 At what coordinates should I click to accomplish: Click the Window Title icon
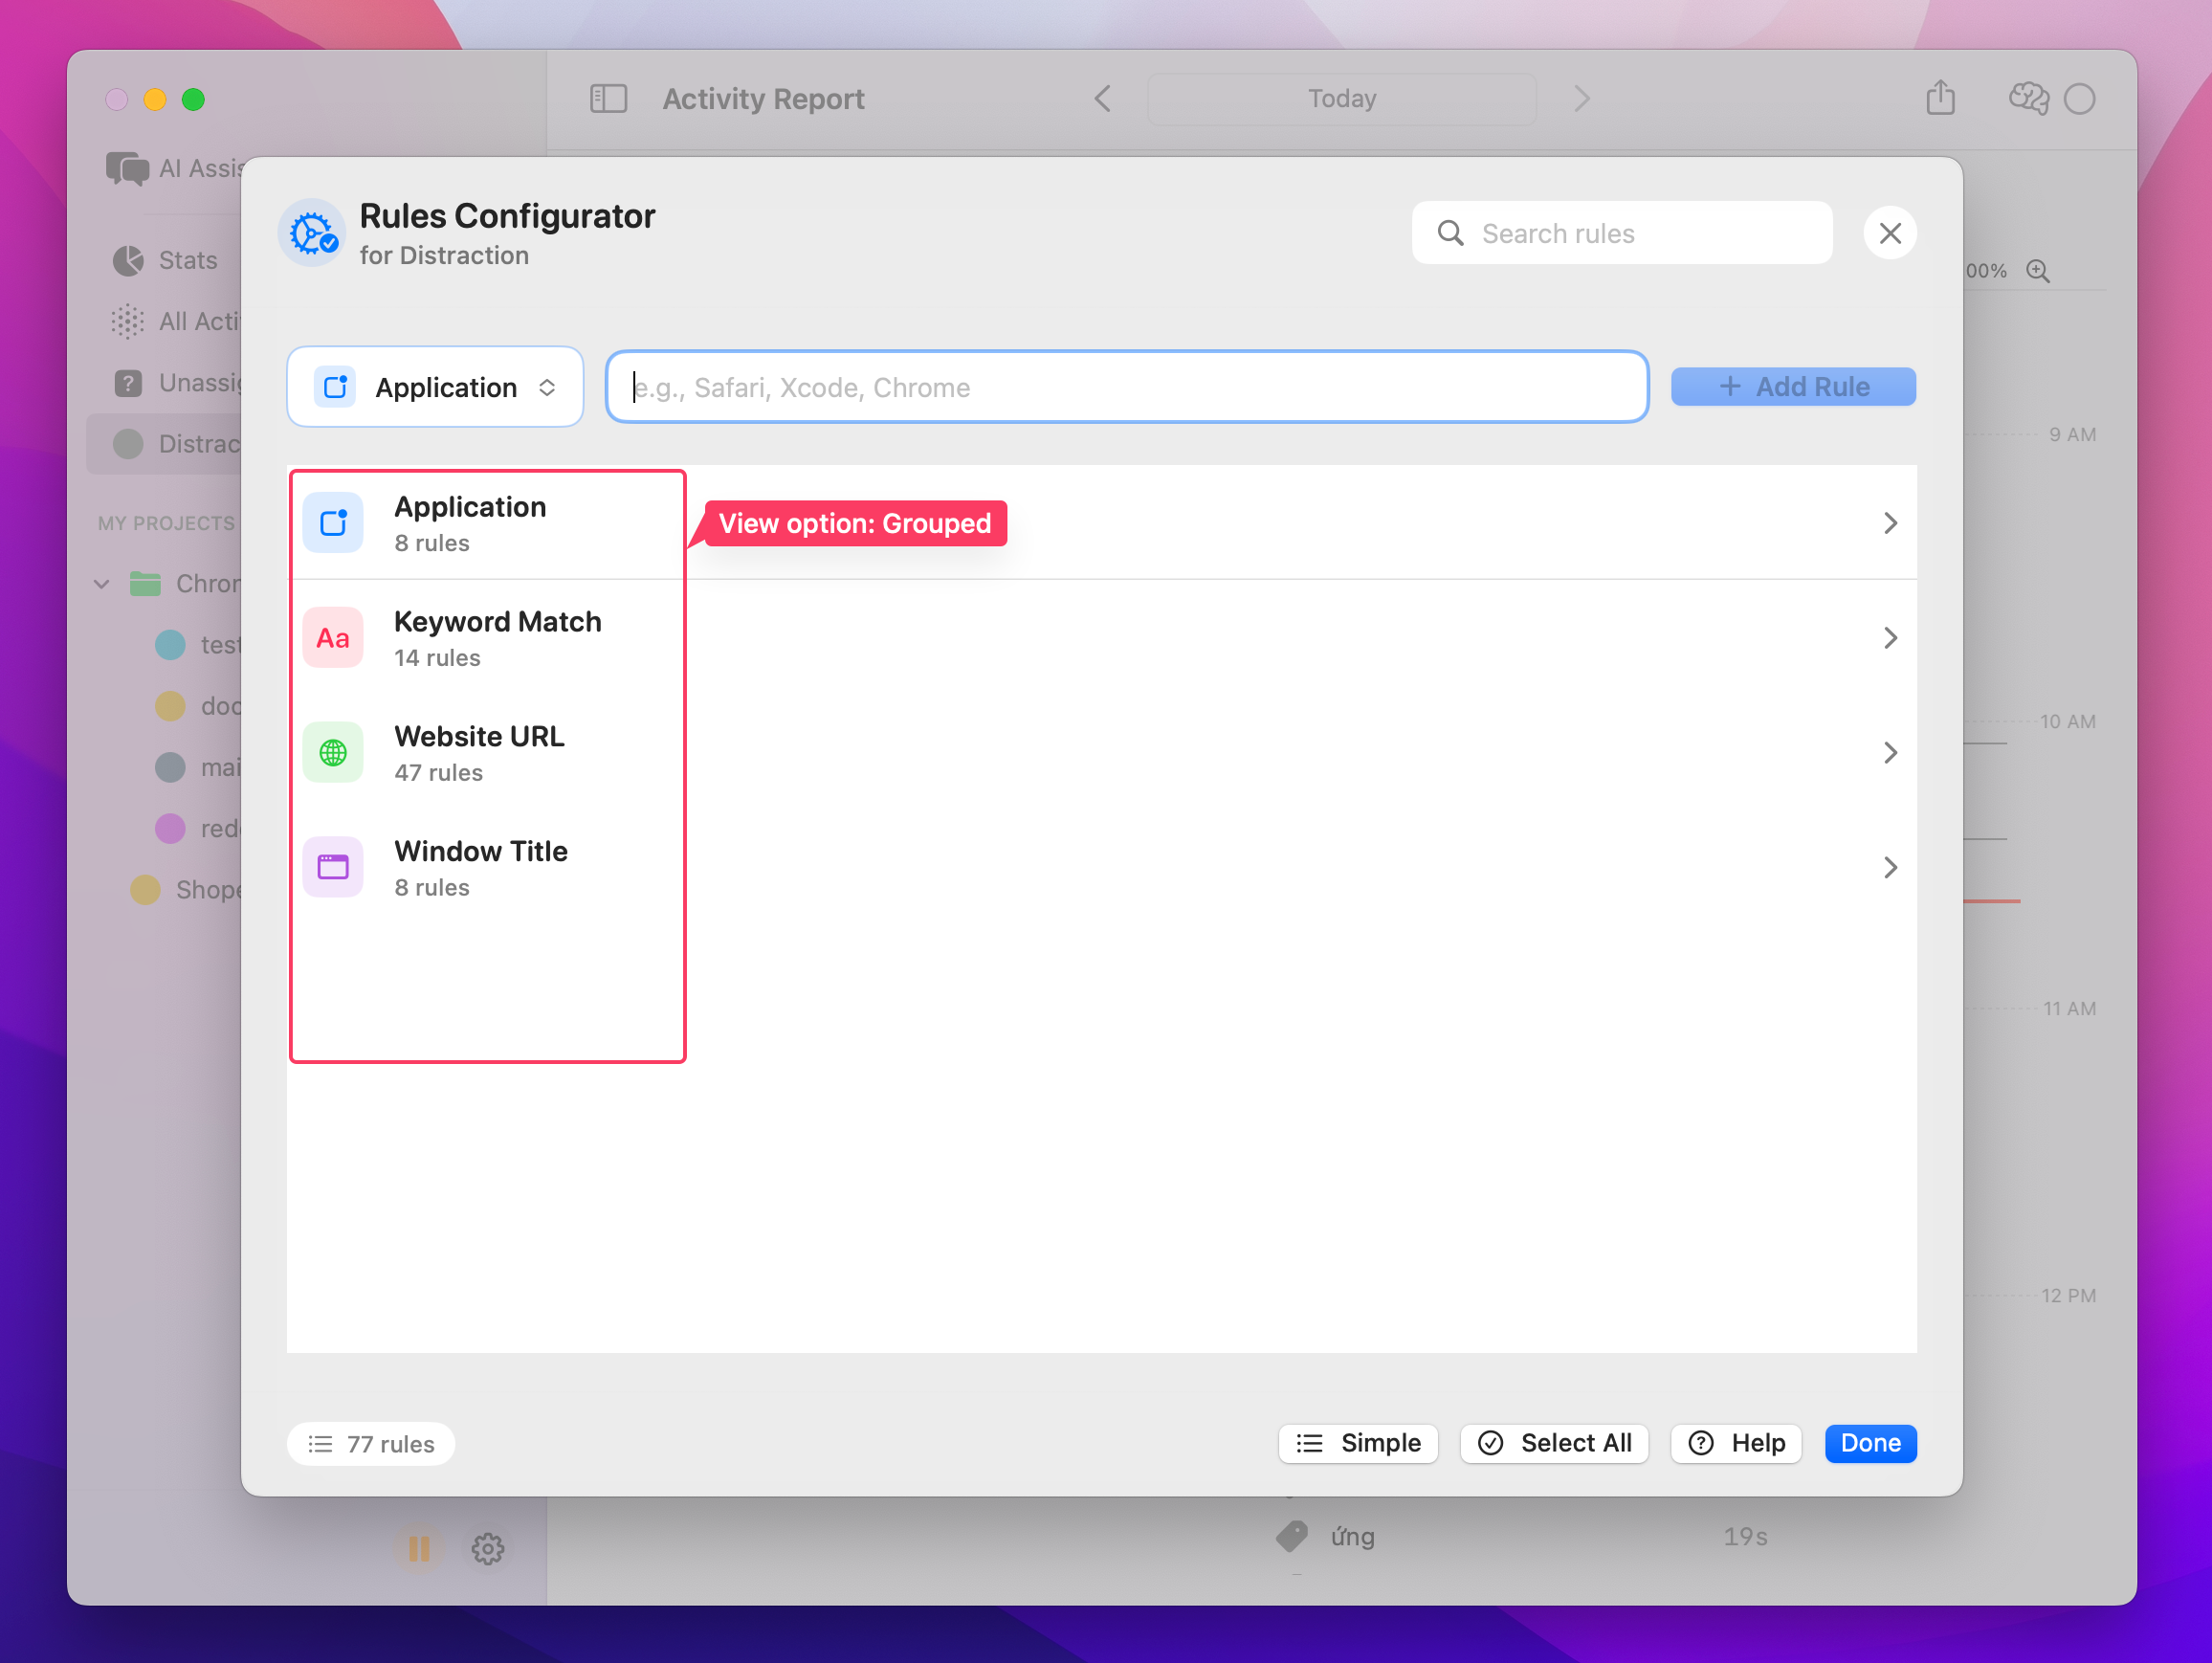click(333, 867)
